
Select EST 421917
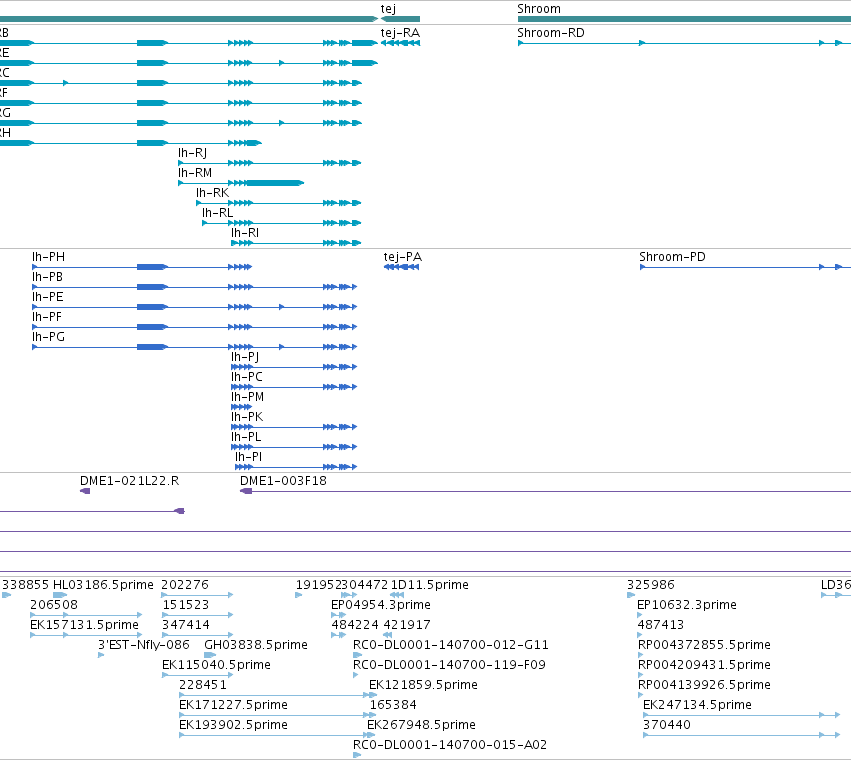(x=407, y=625)
